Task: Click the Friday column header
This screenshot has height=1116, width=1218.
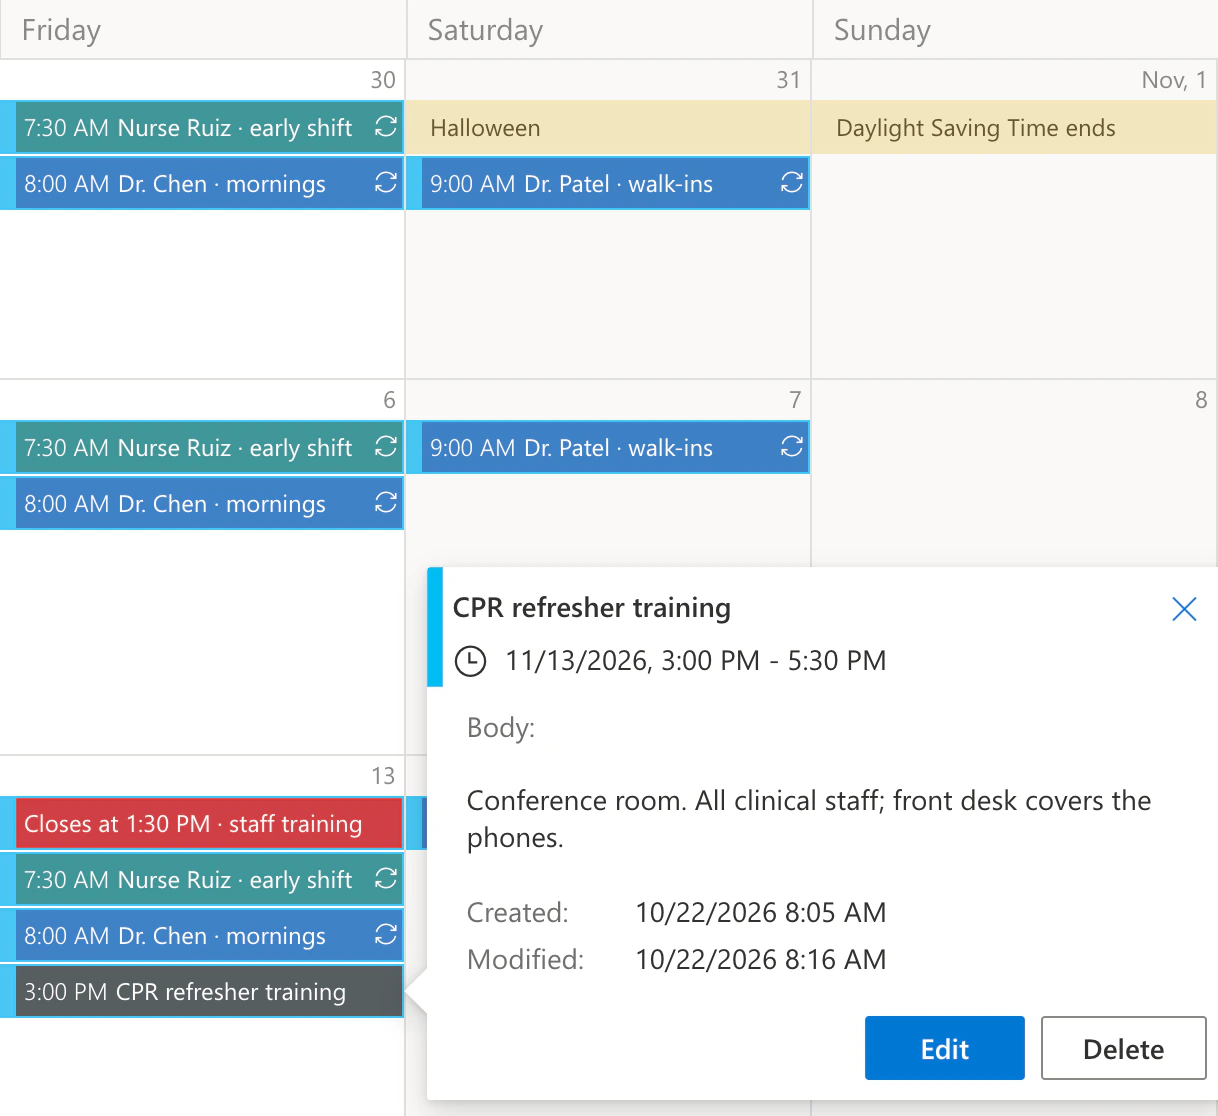Action: coord(203,30)
